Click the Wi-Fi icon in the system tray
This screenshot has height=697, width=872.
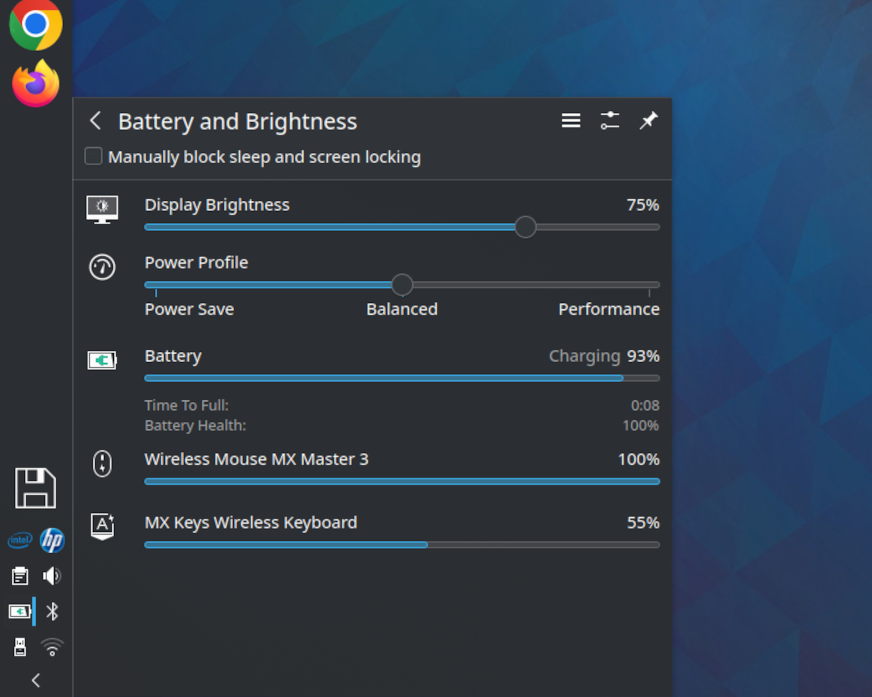51,648
